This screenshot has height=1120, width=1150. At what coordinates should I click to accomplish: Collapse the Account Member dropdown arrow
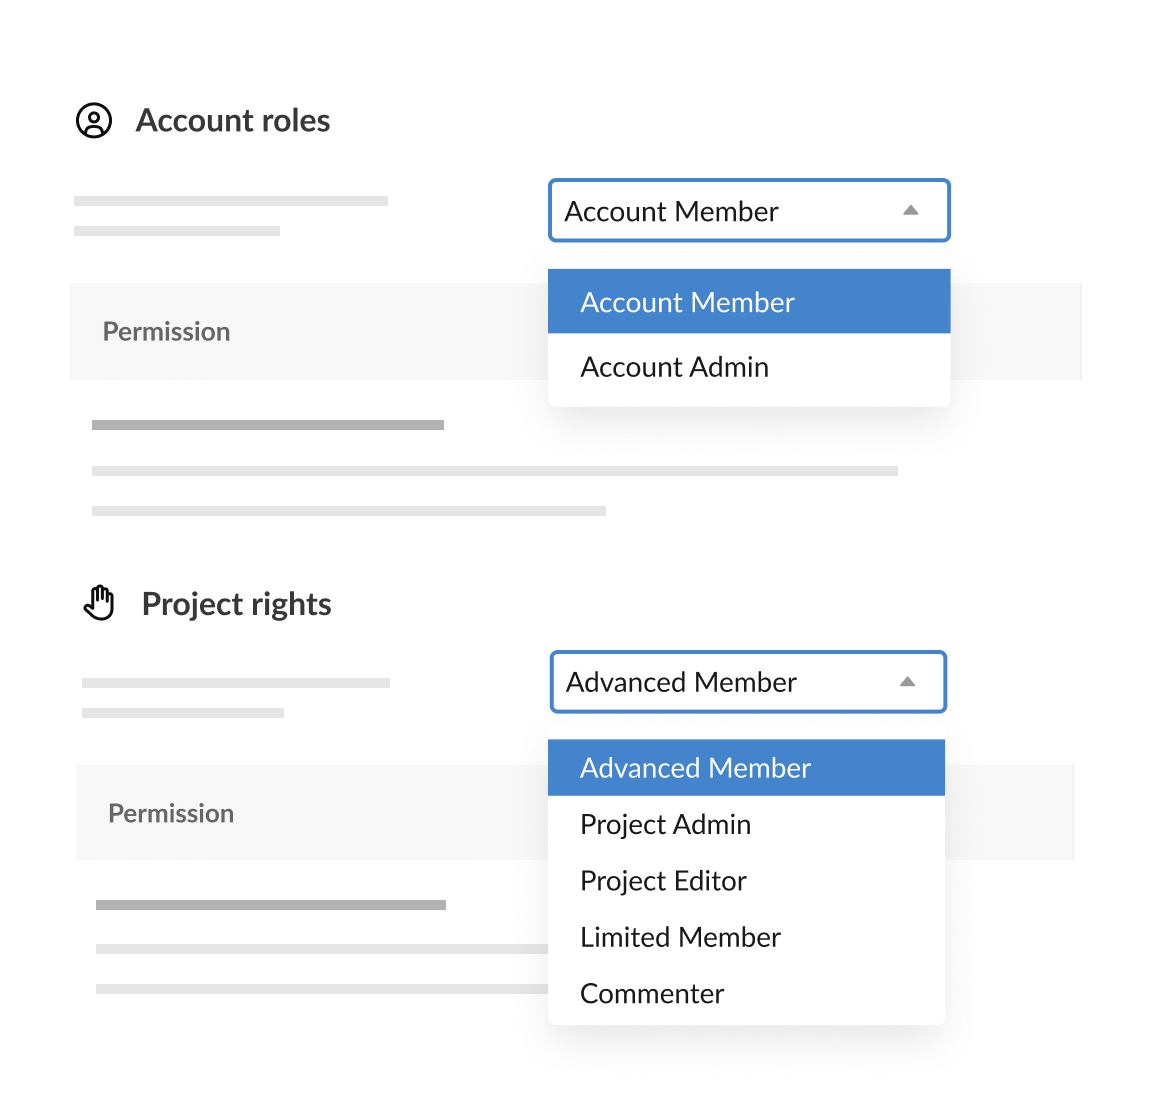click(910, 210)
